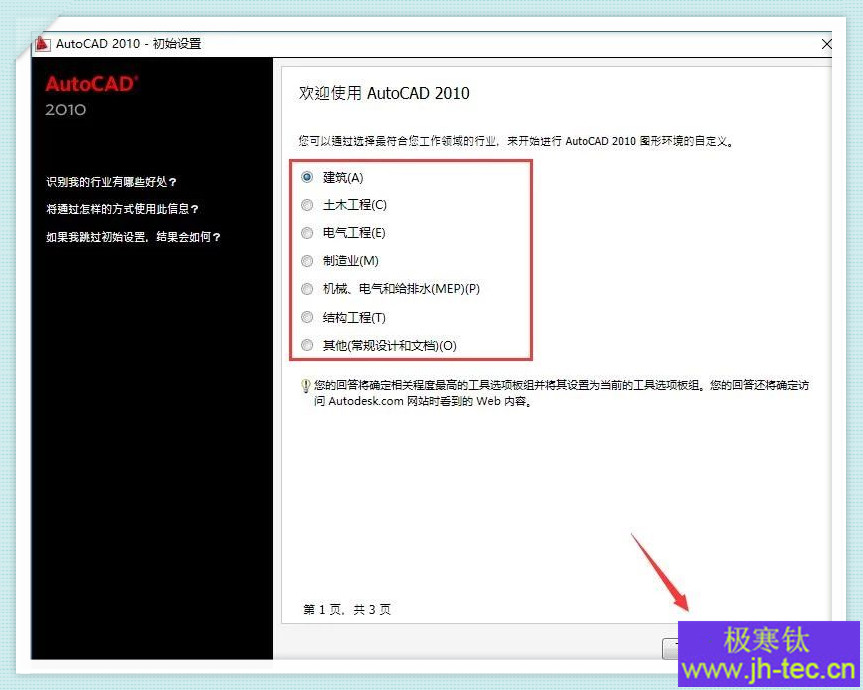Open link 如果我跳过初始设置，结果会如何？
Image resolution: width=863 pixels, height=690 pixels.
[133, 237]
